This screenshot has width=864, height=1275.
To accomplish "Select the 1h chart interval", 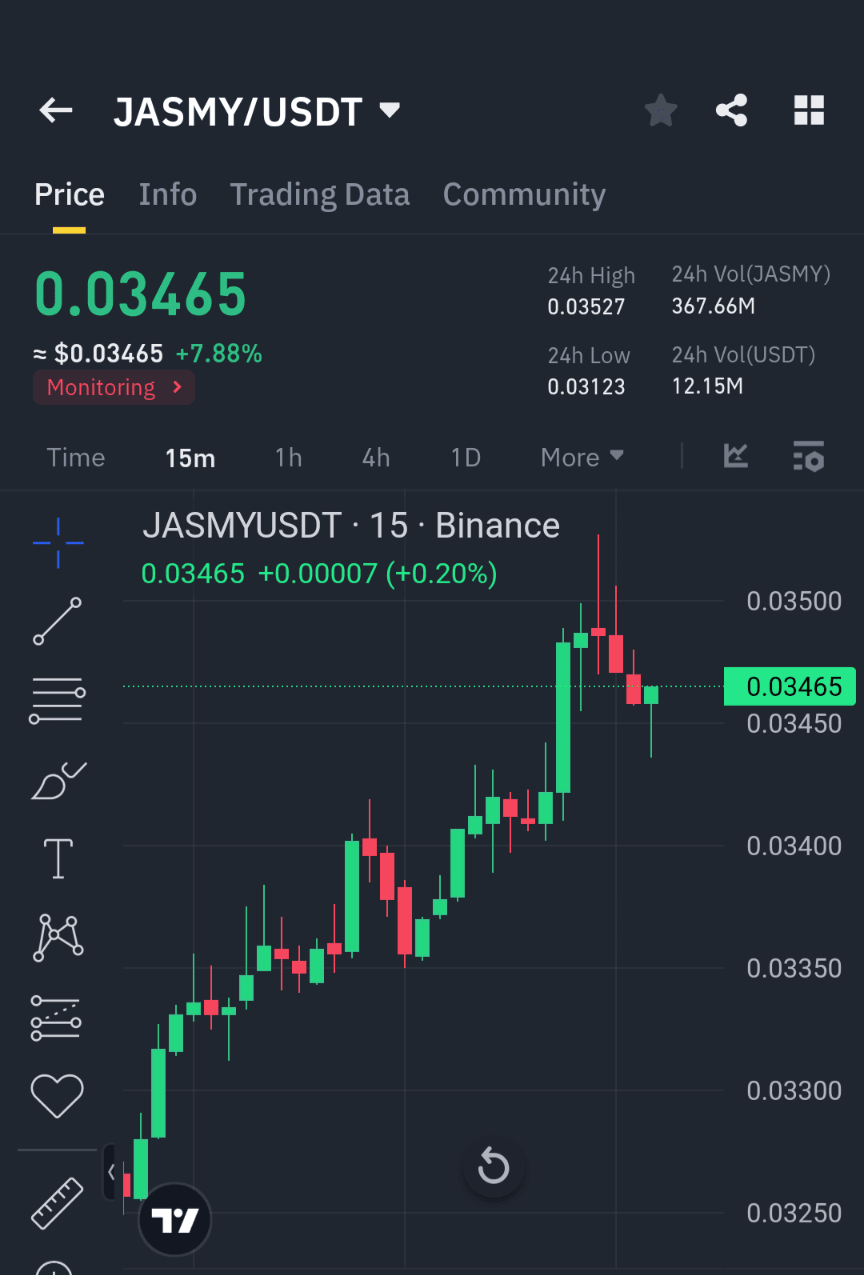I will coord(288,458).
